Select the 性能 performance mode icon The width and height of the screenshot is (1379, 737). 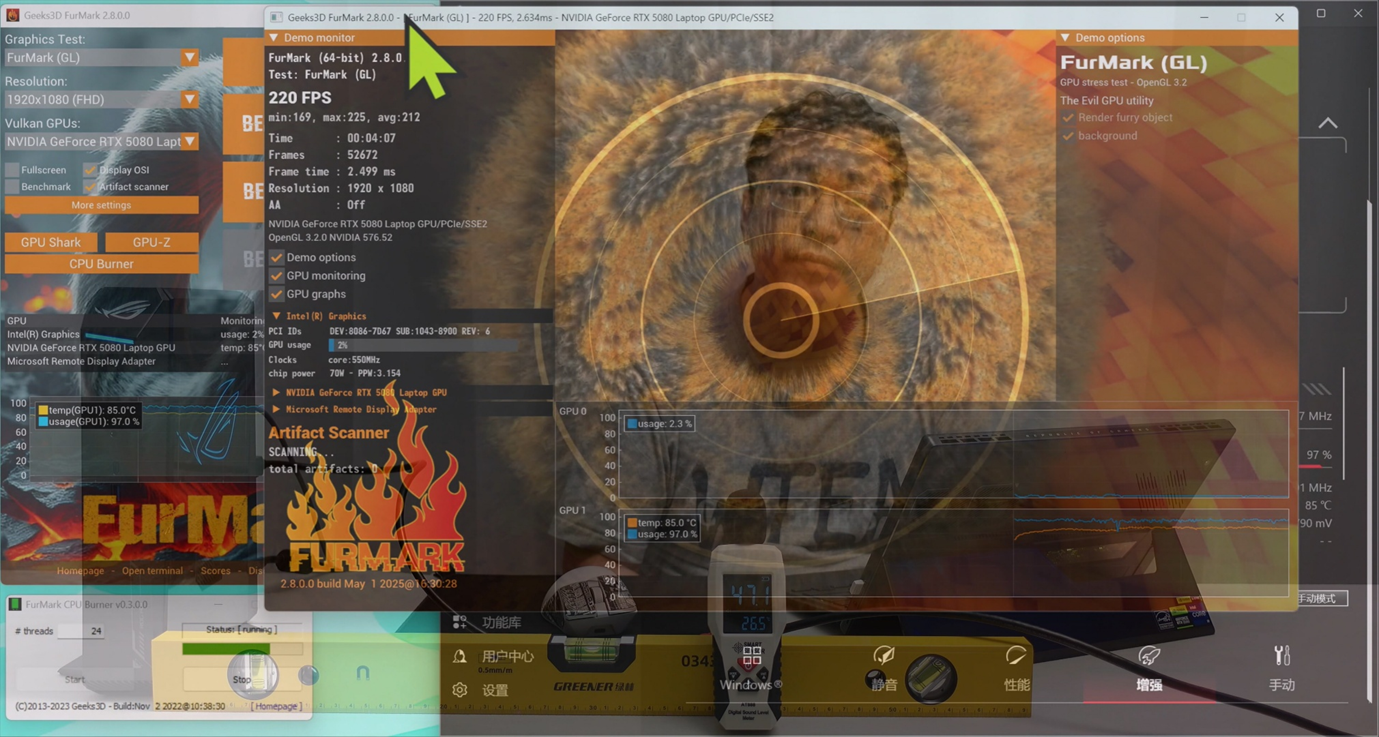pyautogui.click(x=1016, y=655)
